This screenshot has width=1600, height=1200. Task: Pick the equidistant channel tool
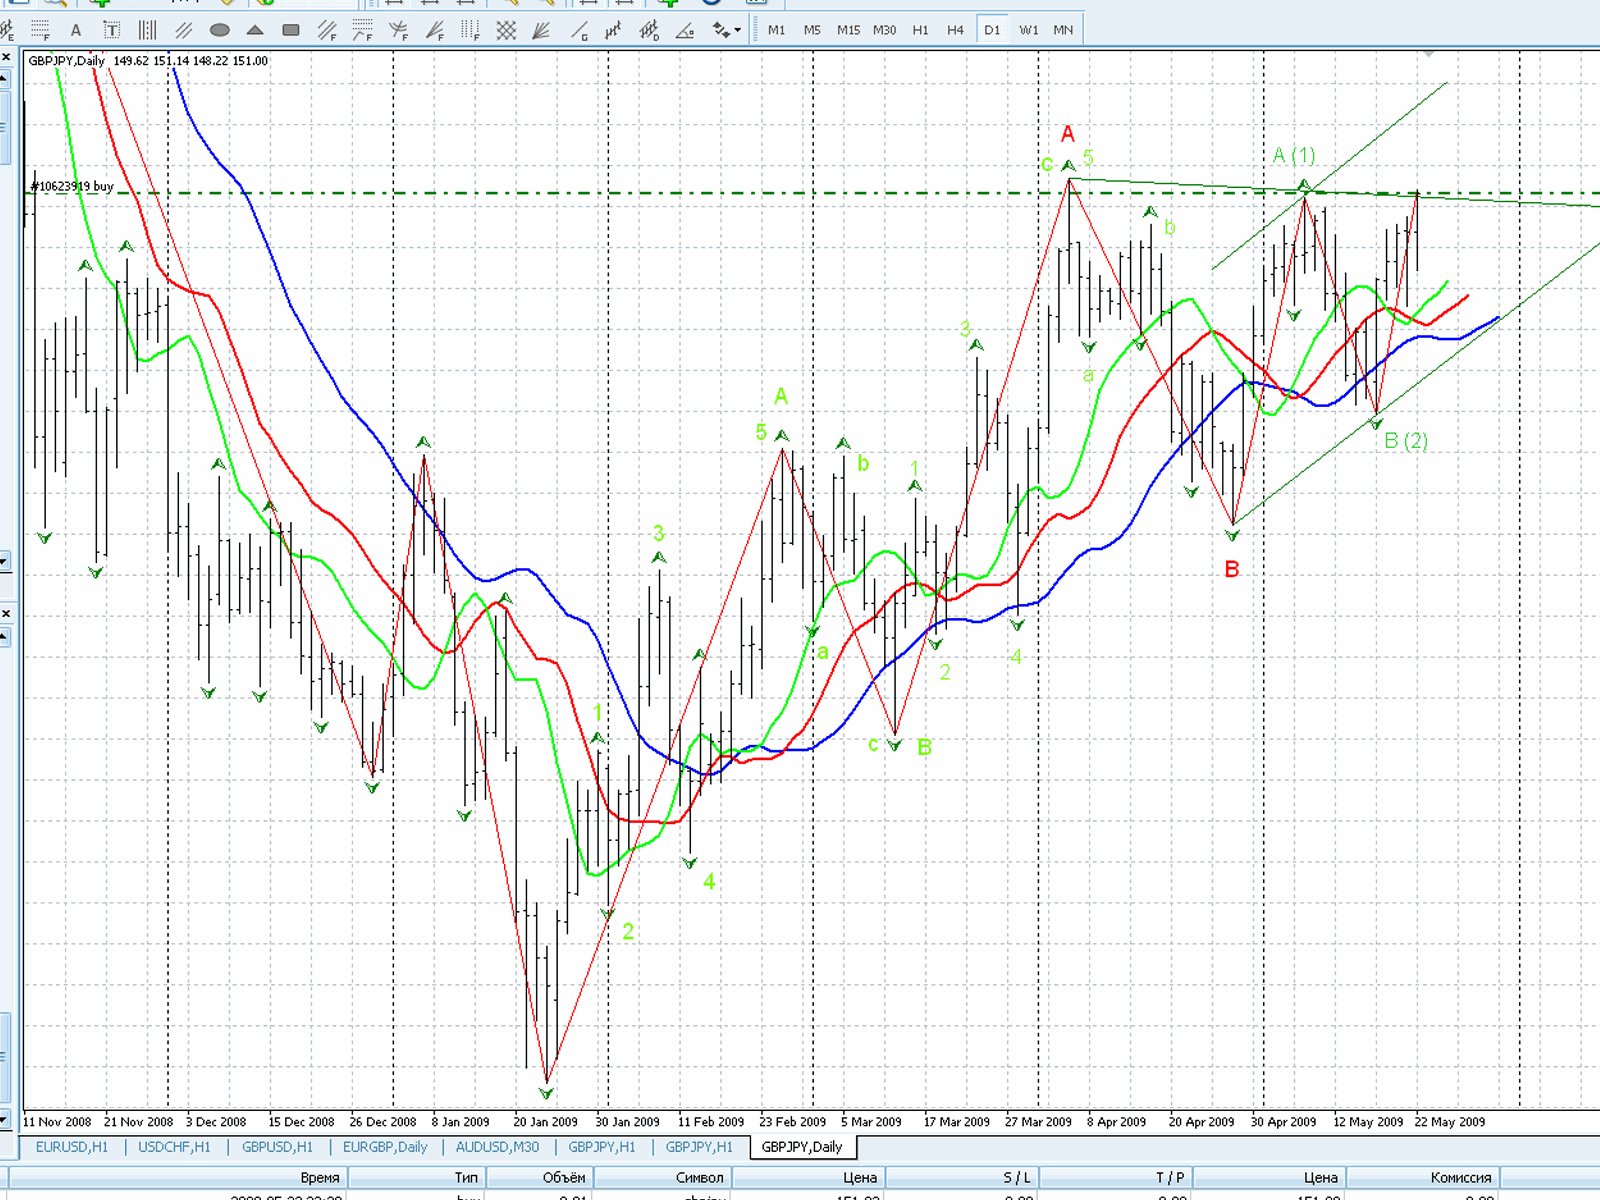(x=183, y=30)
